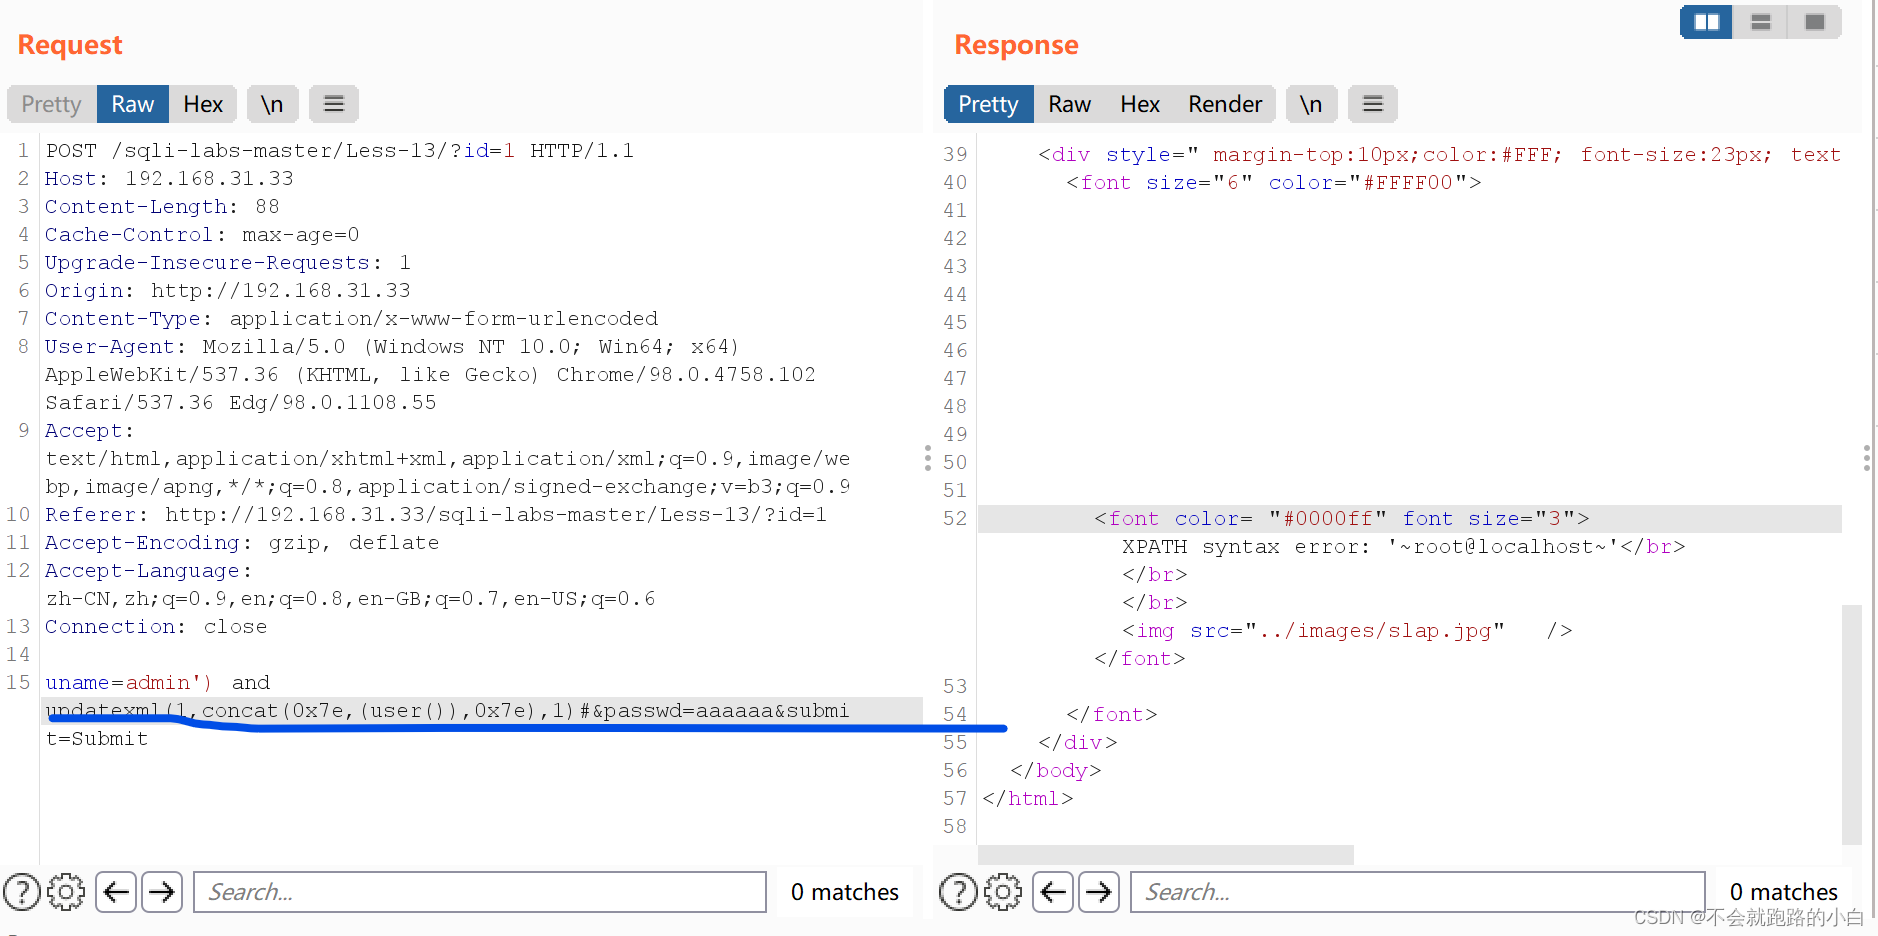This screenshot has width=1878, height=936.
Task: Click the Referer header line
Action: (x=436, y=515)
